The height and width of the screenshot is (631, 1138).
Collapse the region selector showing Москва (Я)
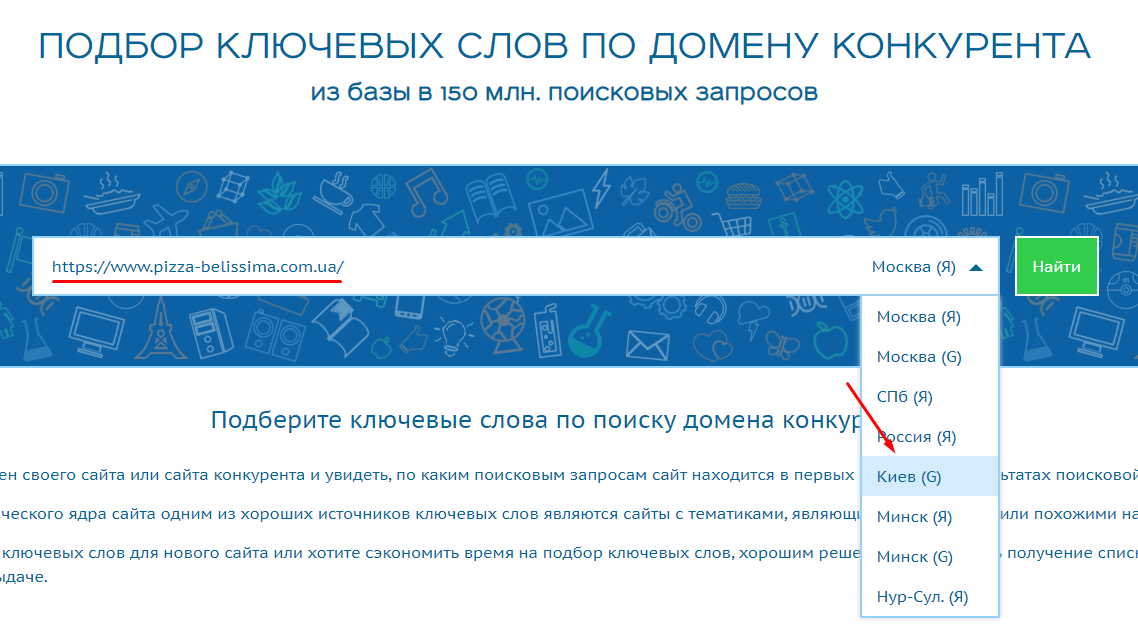point(914,267)
